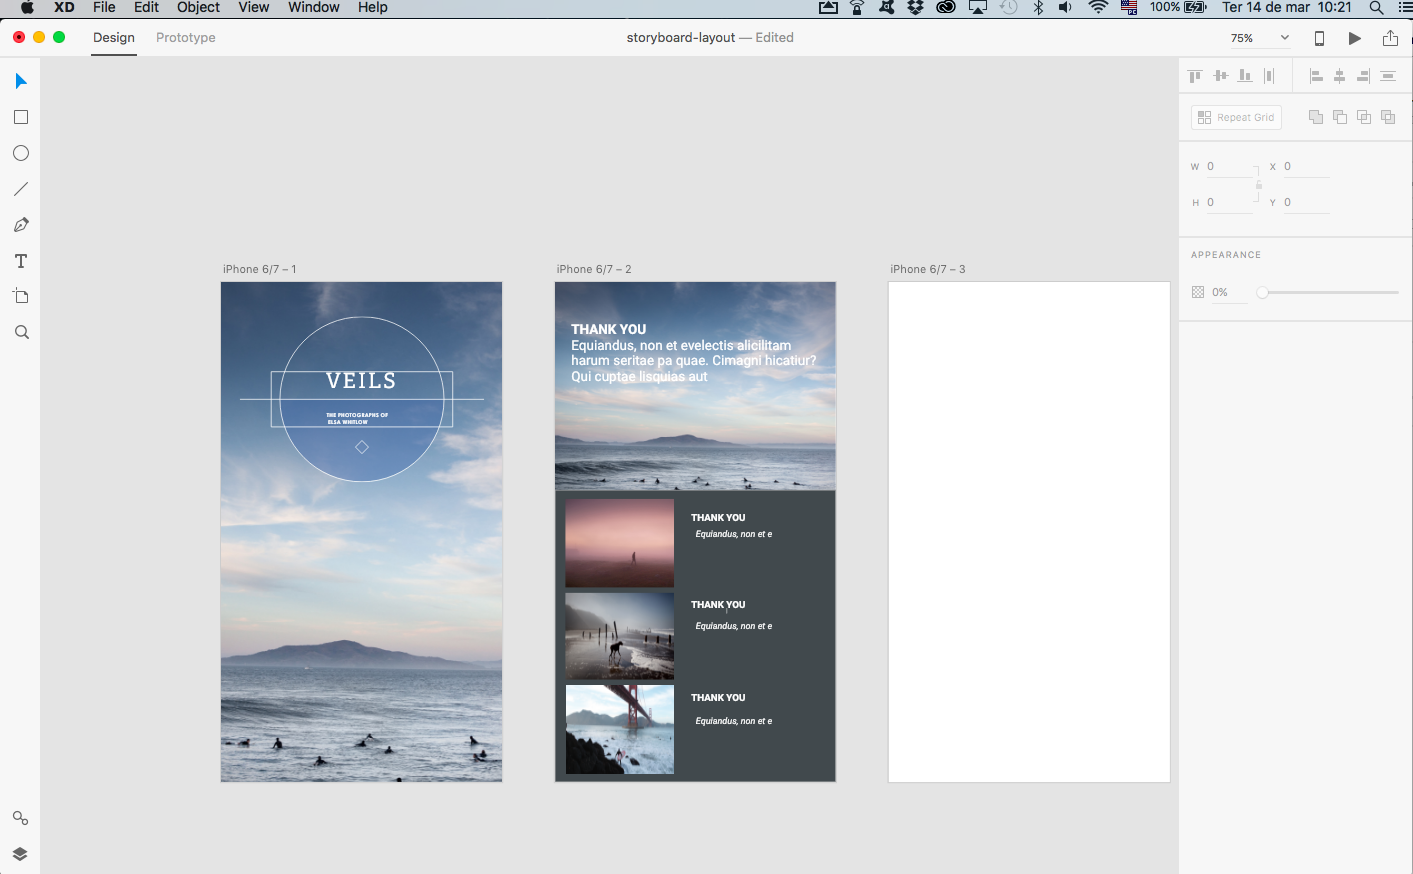1413x874 pixels.
Task: Select the Zoom magnifier tool
Action: click(21, 332)
